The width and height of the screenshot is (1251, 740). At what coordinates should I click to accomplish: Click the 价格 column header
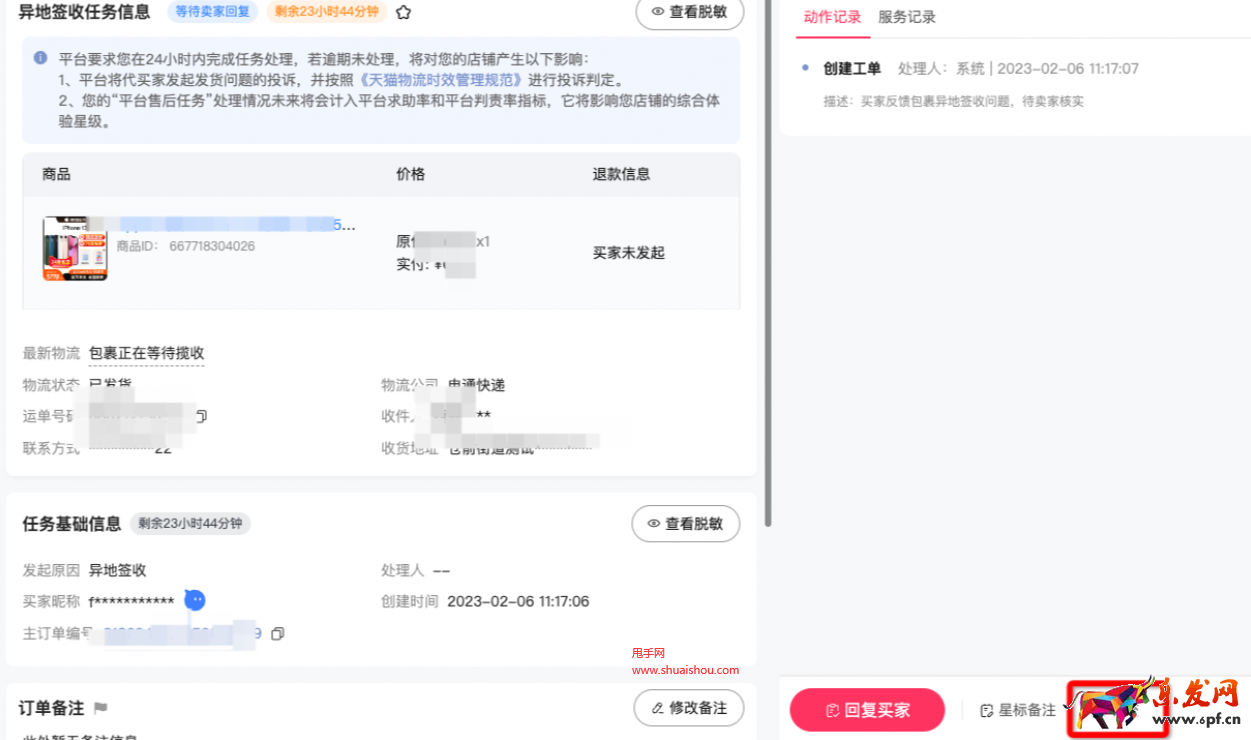point(411,174)
